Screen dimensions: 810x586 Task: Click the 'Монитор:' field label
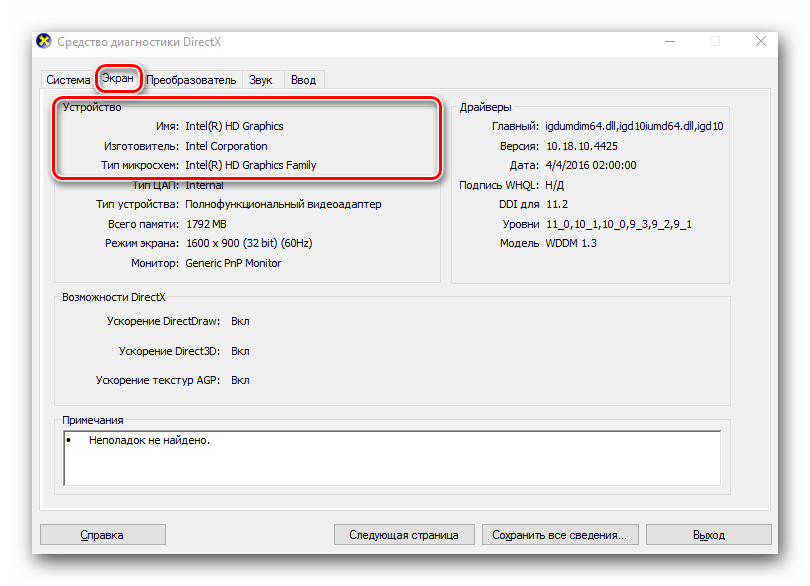tap(155, 263)
